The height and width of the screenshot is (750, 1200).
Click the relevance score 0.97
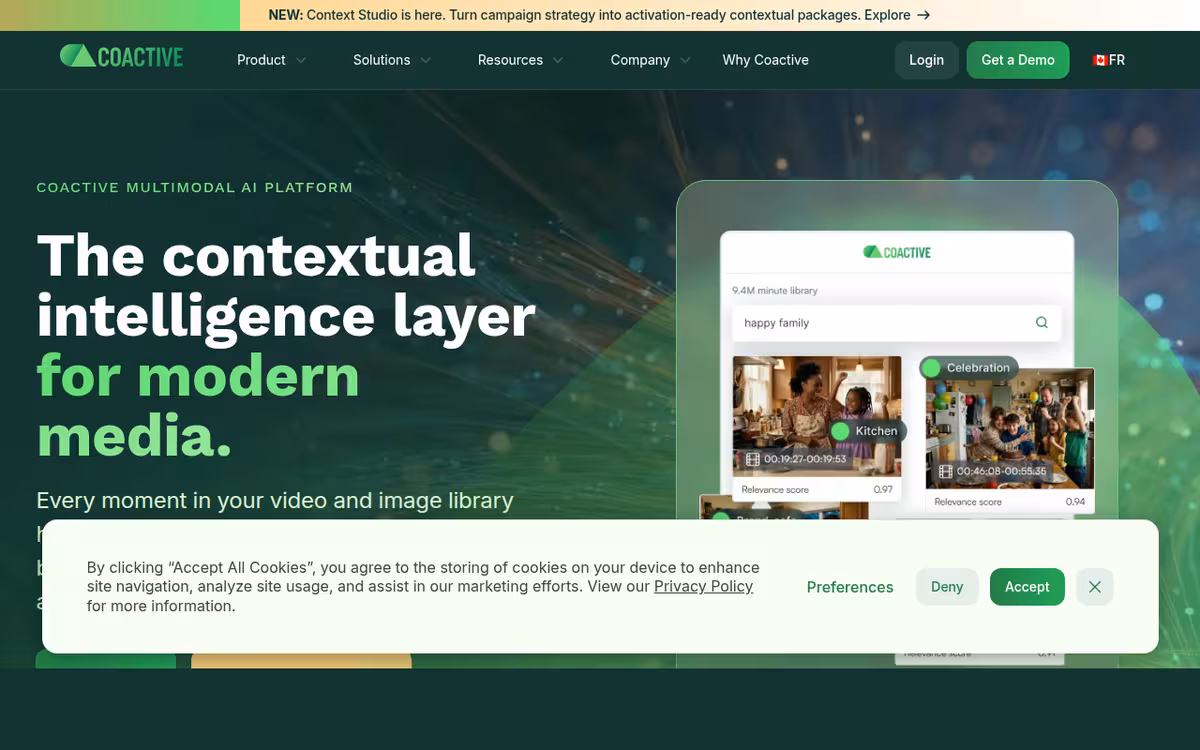click(883, 490)
